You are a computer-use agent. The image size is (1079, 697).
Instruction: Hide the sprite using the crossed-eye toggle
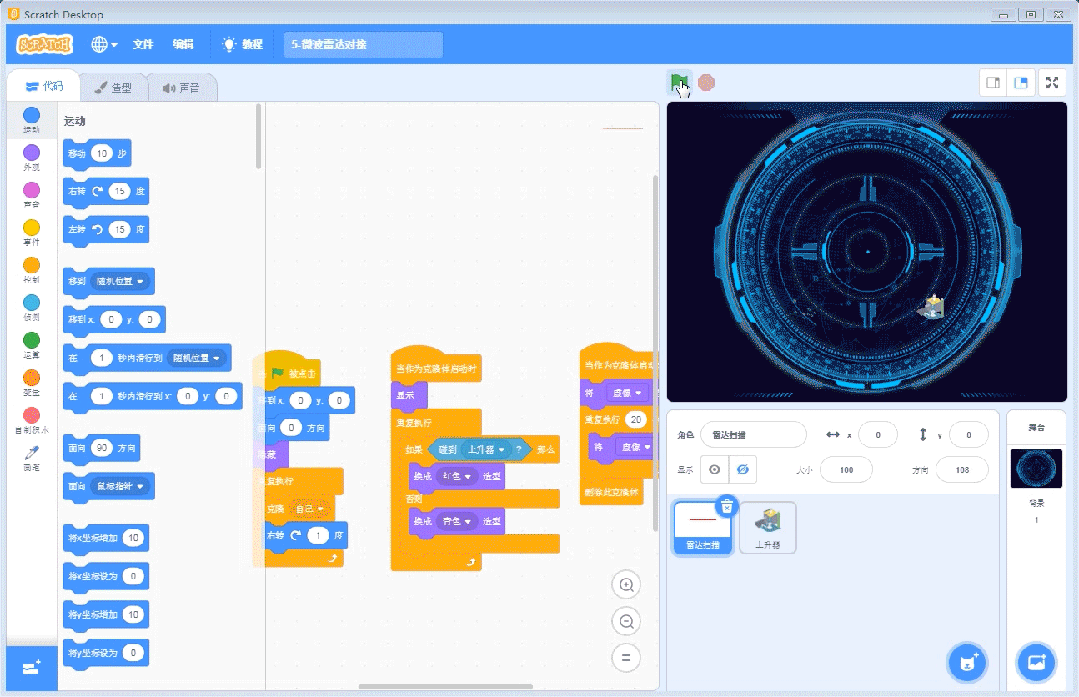point(743,469)
